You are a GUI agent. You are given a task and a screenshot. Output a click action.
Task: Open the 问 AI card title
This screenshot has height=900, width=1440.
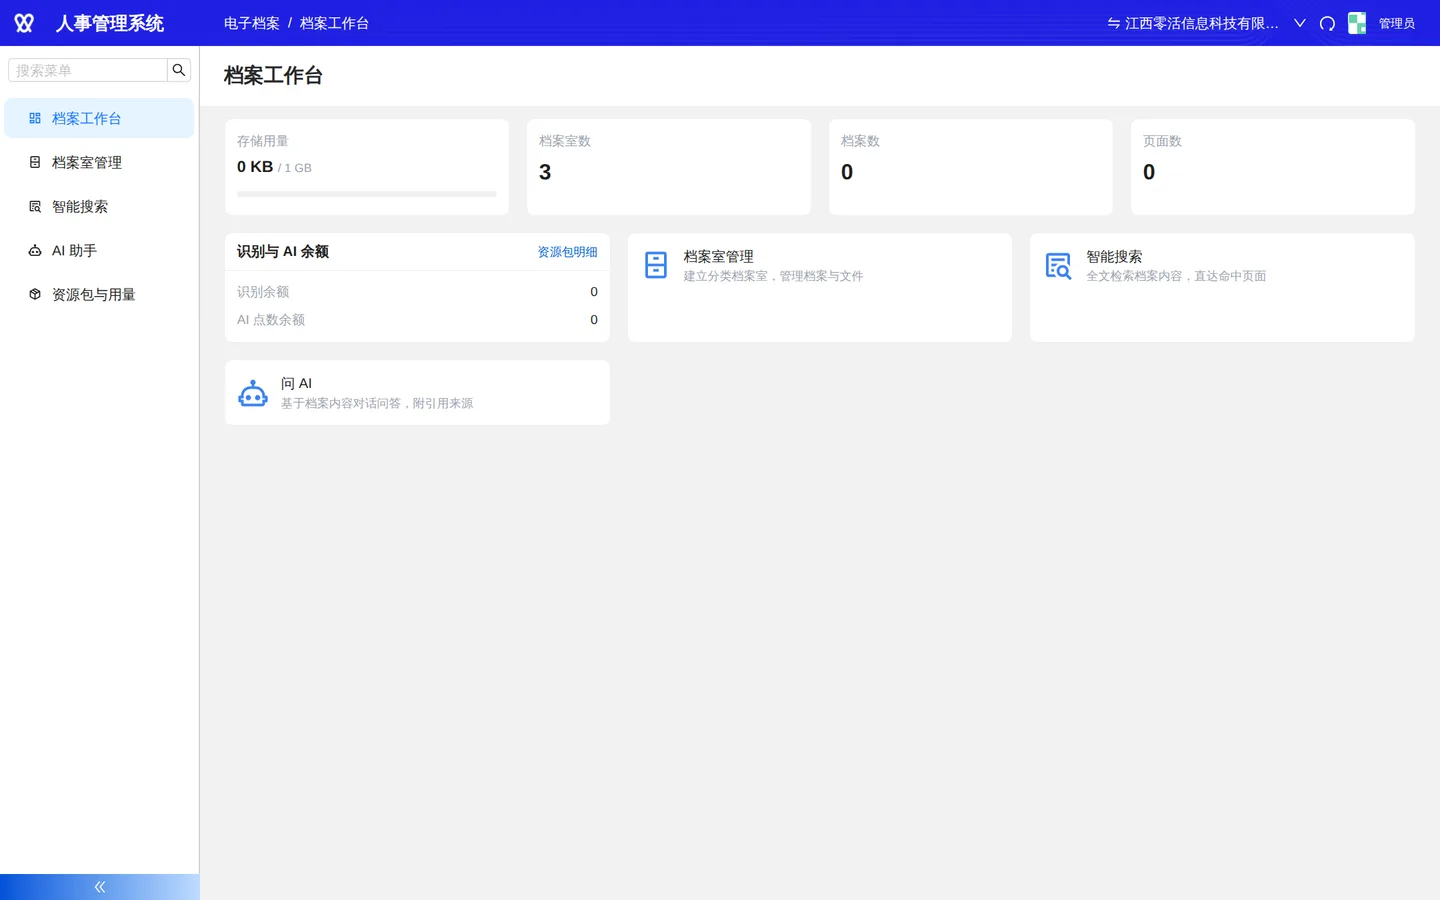[x=296, y=383]
